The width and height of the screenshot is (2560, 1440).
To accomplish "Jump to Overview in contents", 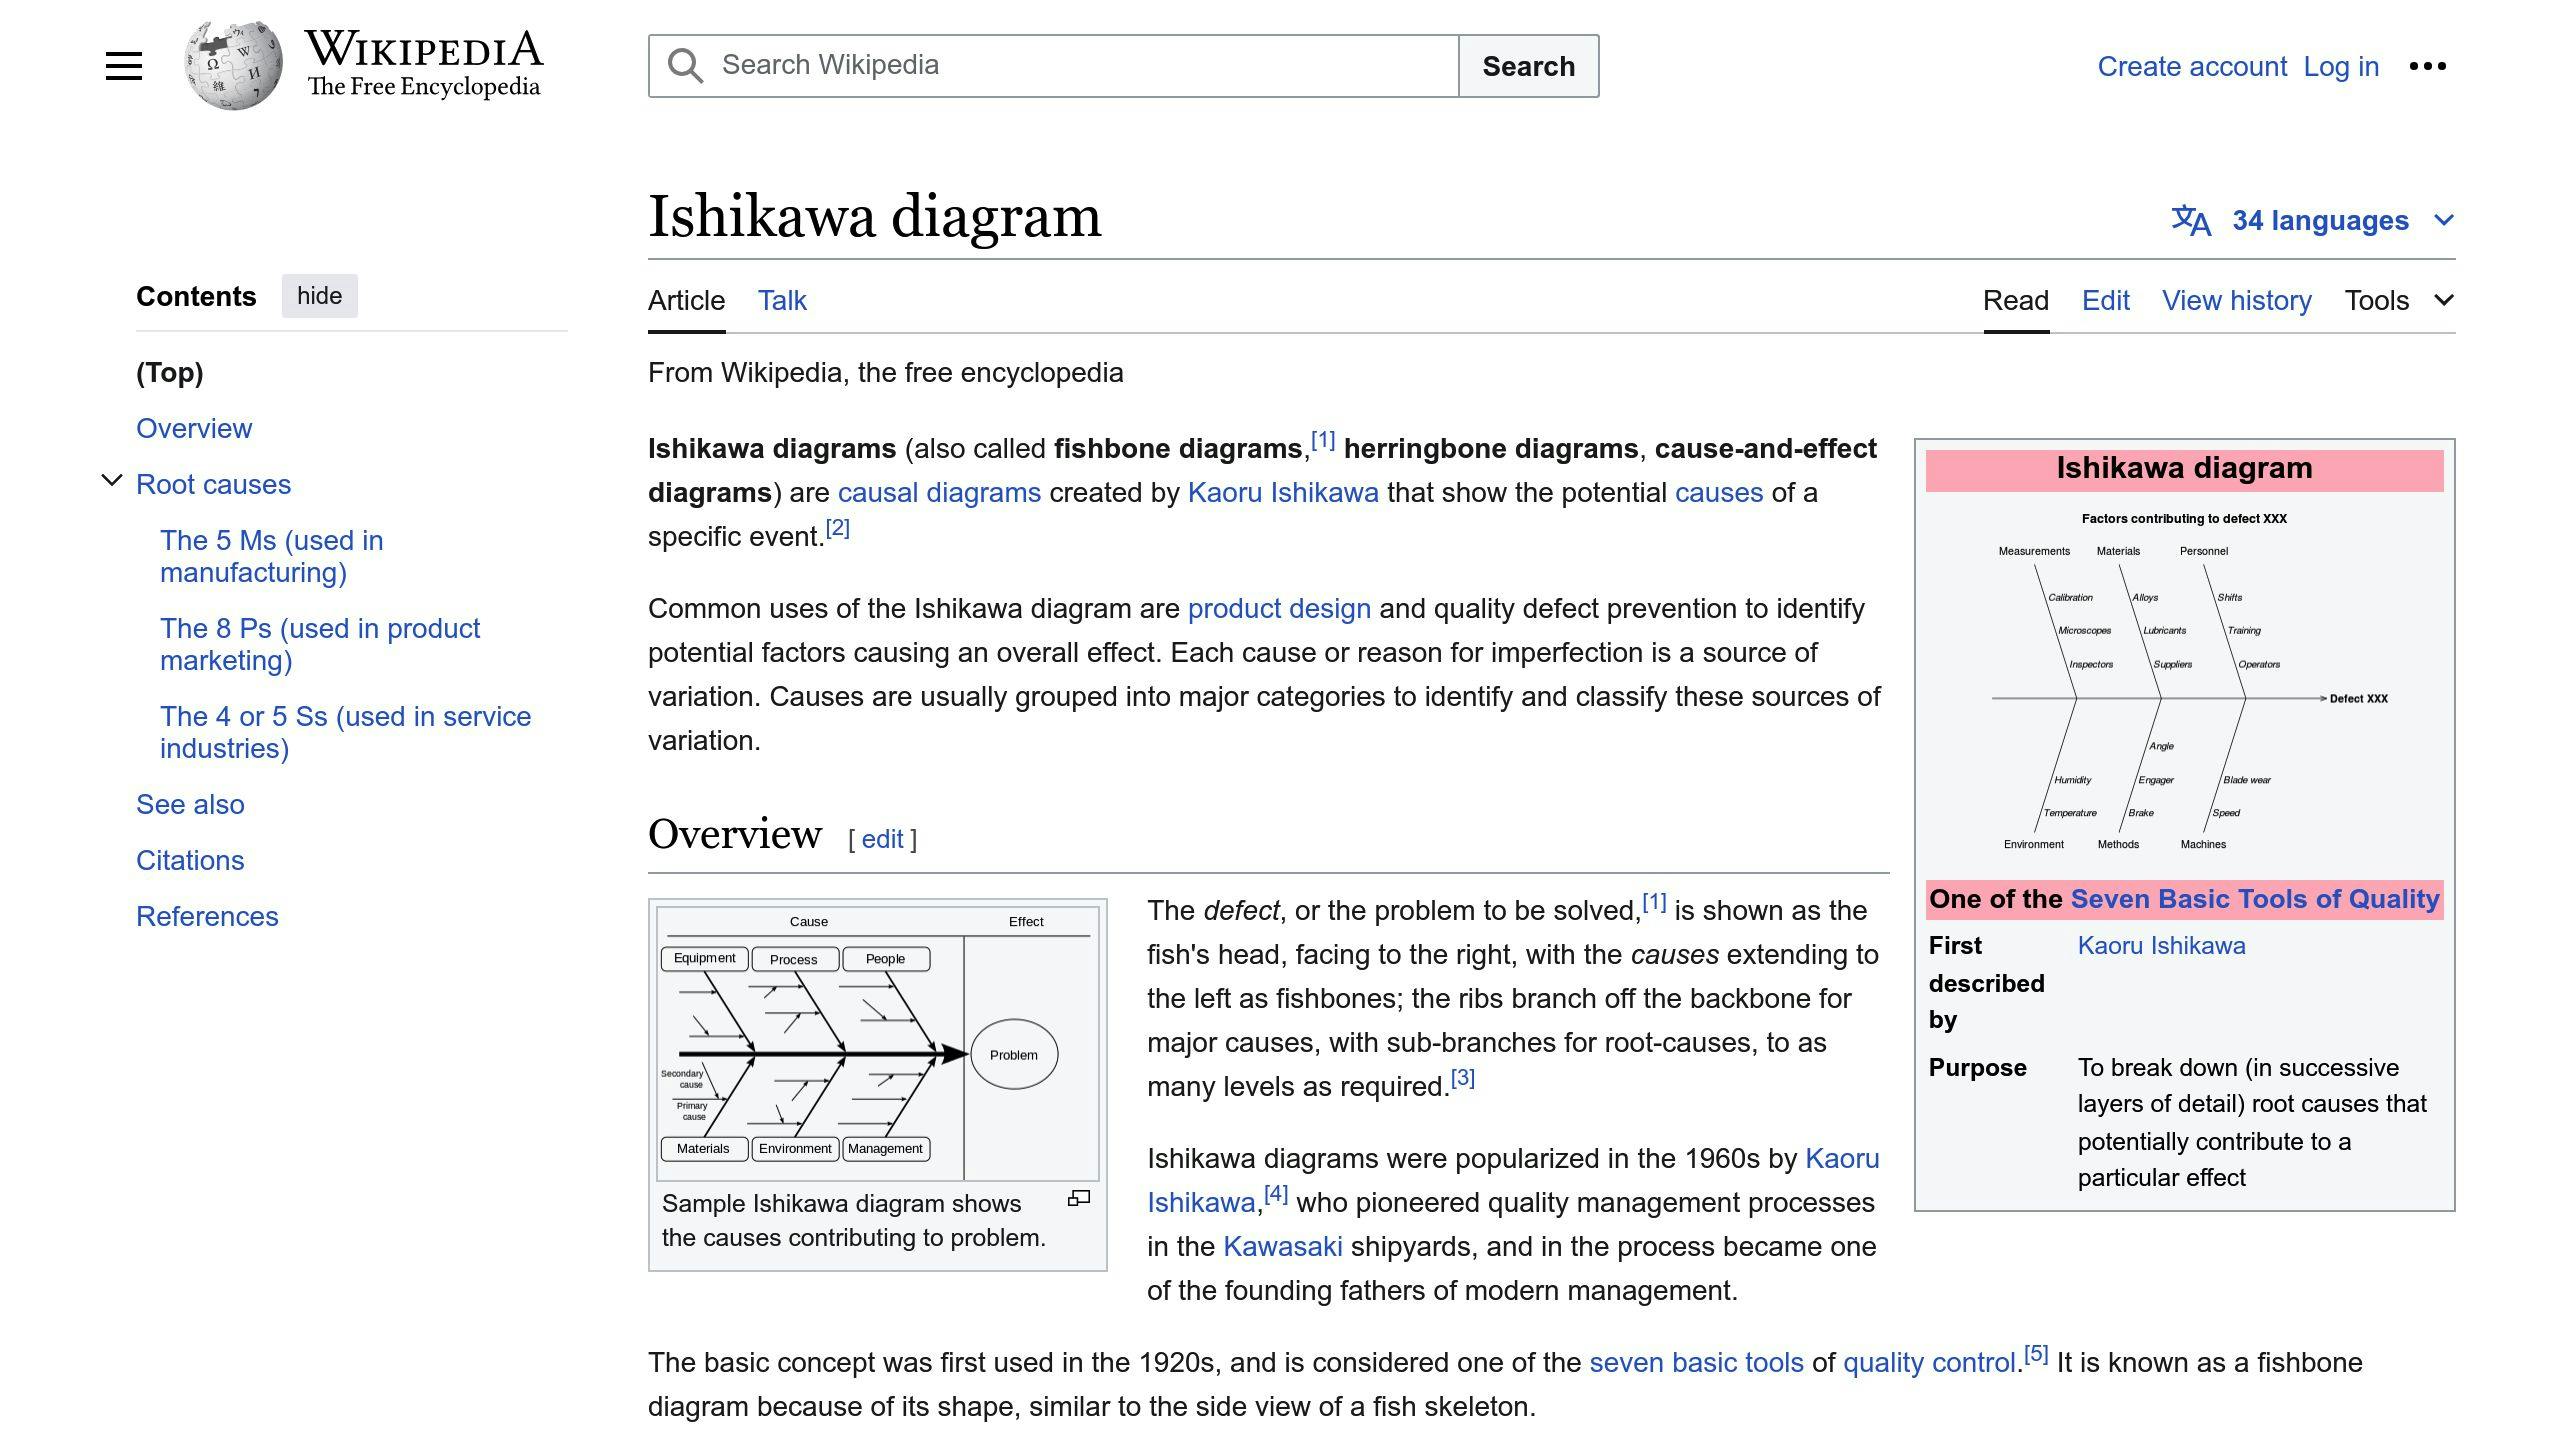I will (x=194, y=428).
